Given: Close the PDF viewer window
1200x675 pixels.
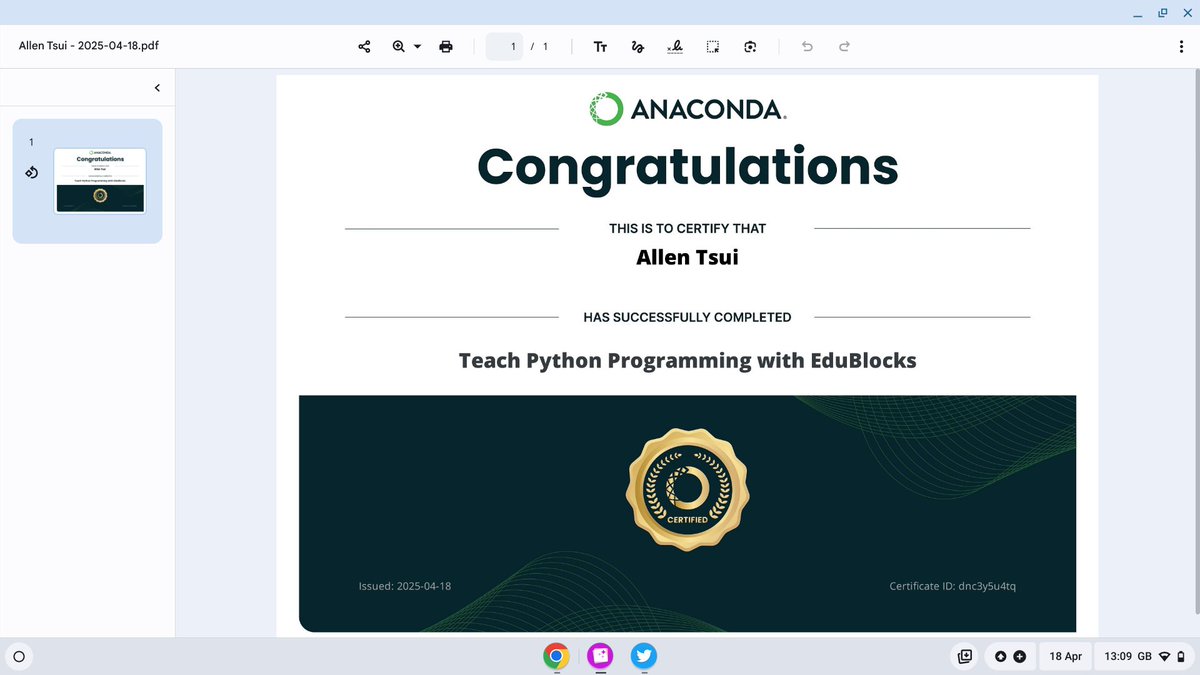Looking at the screenshot, I should tap(1186, 13).
